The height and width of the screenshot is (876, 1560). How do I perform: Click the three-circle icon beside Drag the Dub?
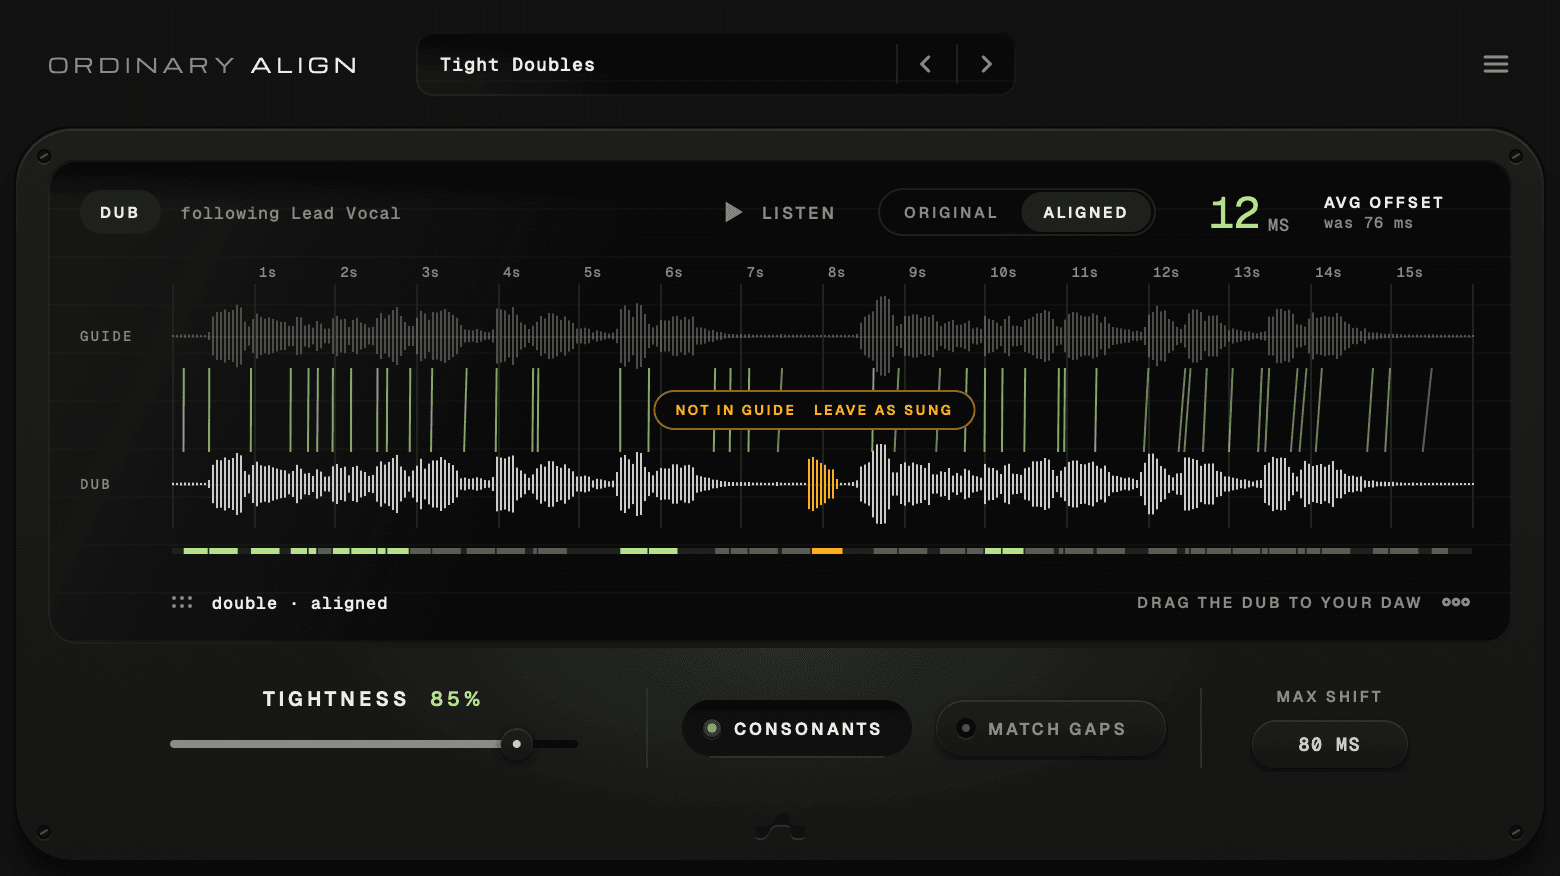click(x=1456, y=602)
